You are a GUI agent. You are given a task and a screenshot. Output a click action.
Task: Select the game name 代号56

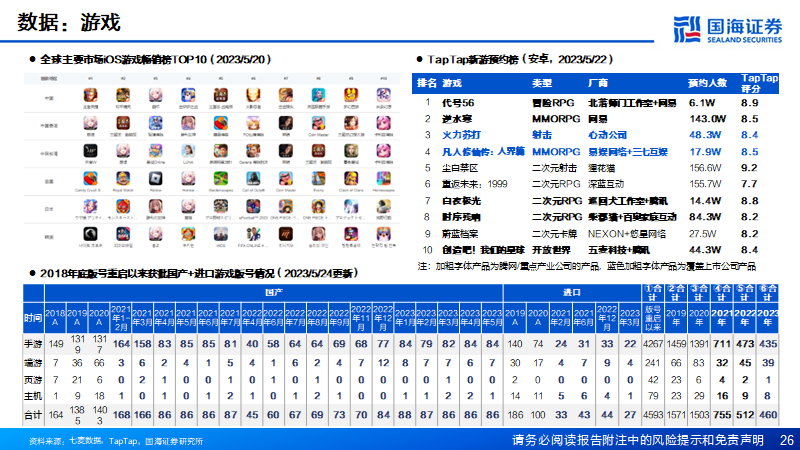[x=458, y=103]
